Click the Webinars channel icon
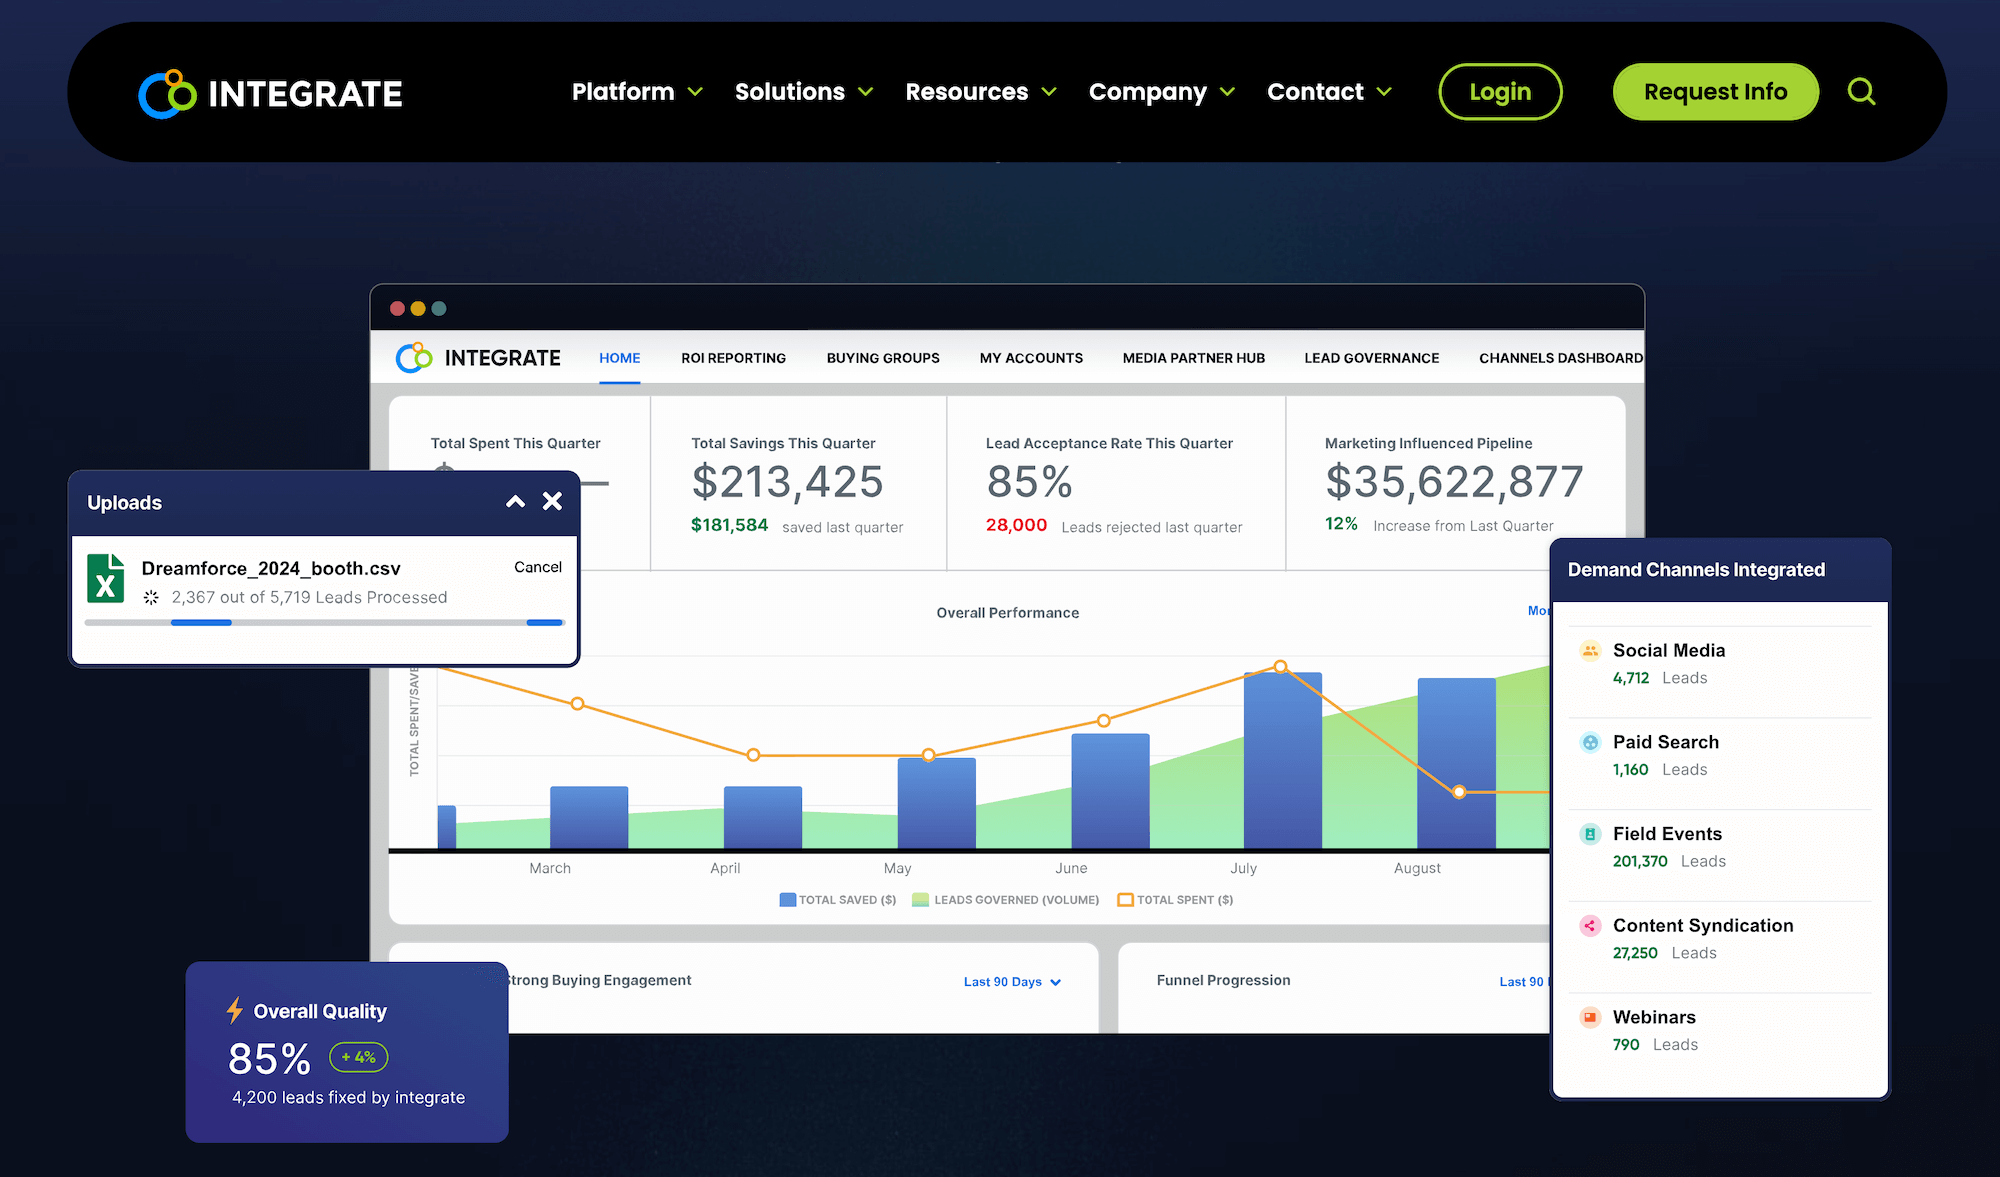This screenshot has width=2000, height=1177. 1590,1017
